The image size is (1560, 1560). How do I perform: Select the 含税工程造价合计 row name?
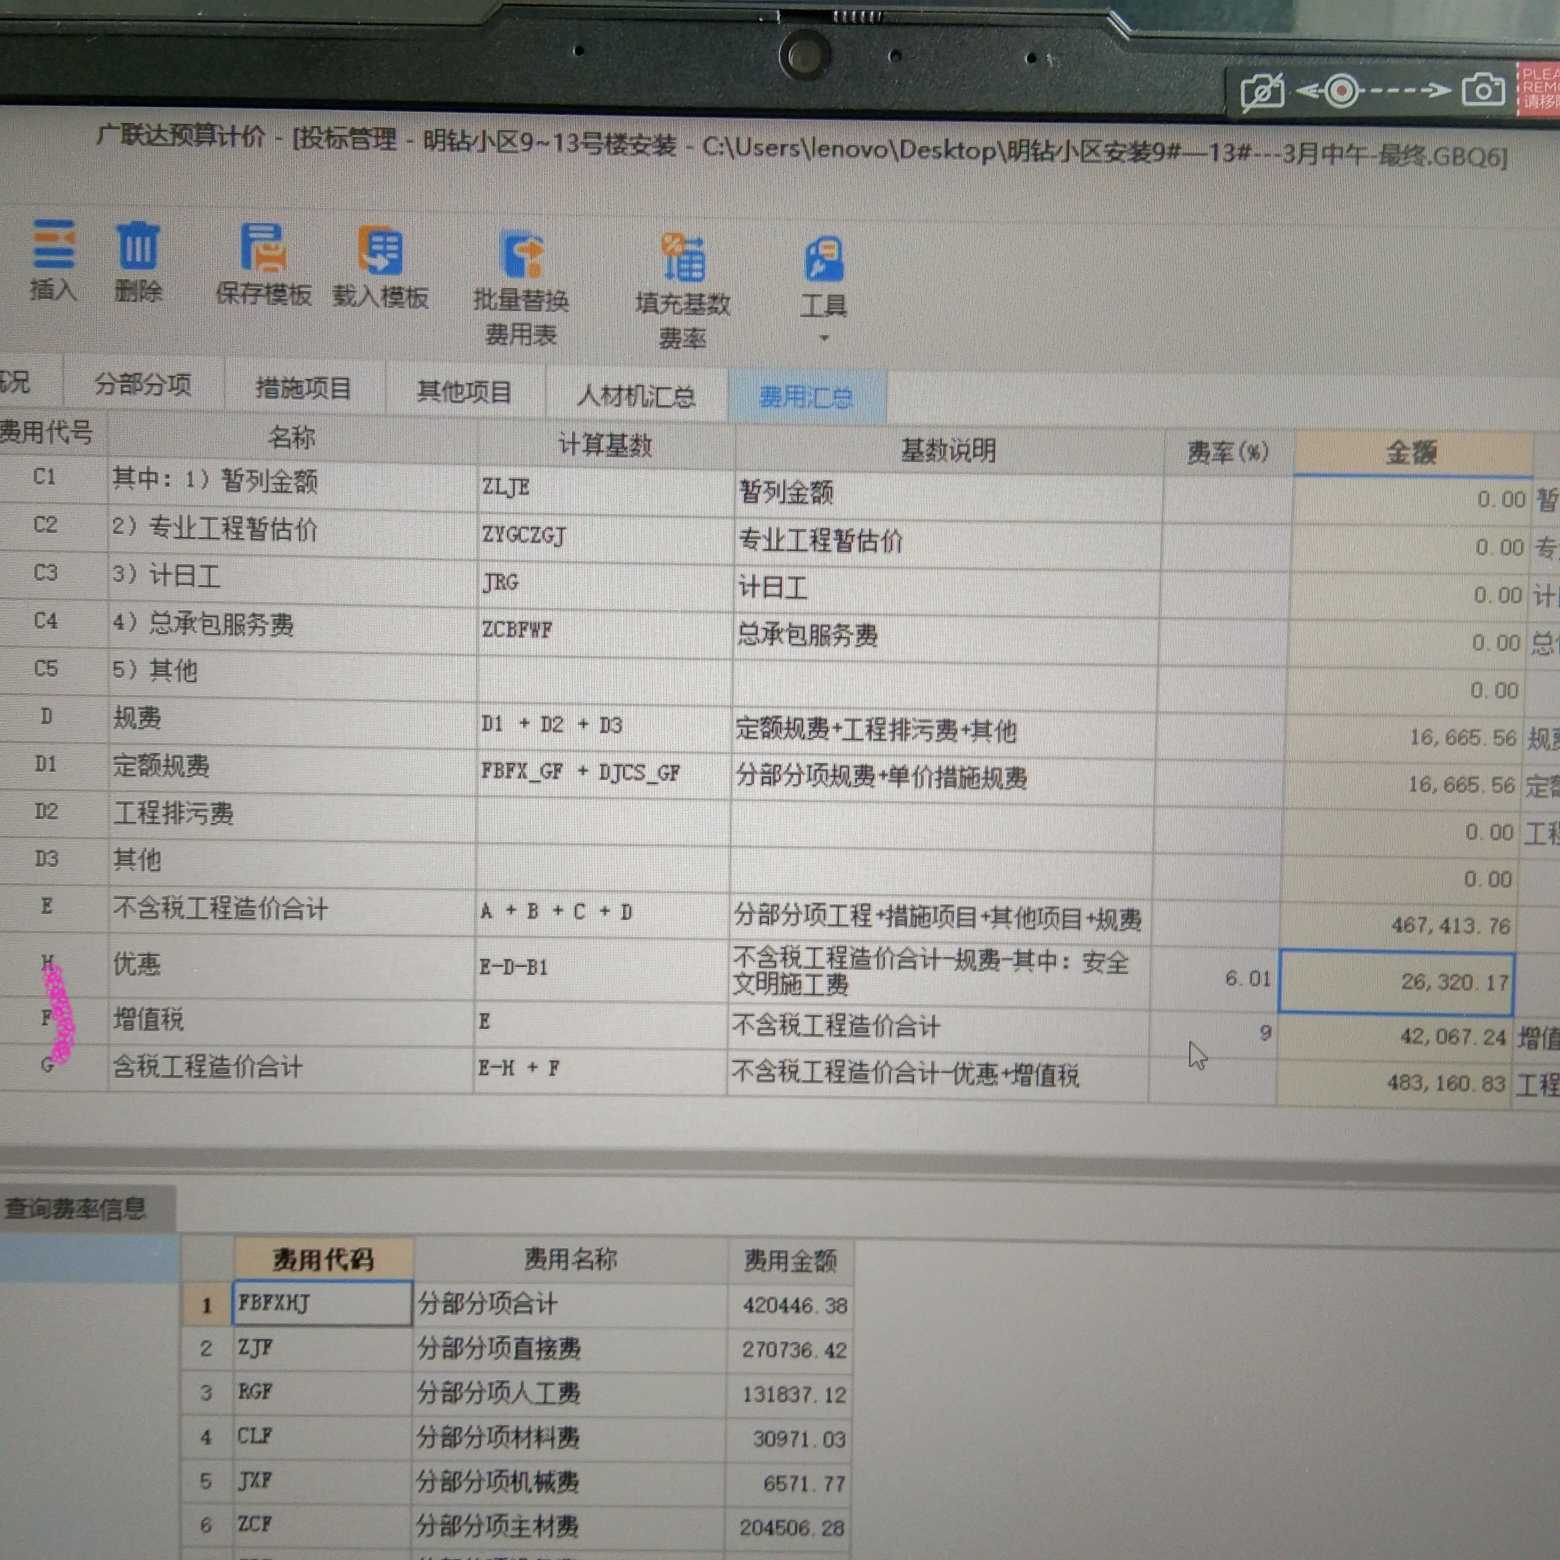pyautogui.click(x=290, y=1068)
